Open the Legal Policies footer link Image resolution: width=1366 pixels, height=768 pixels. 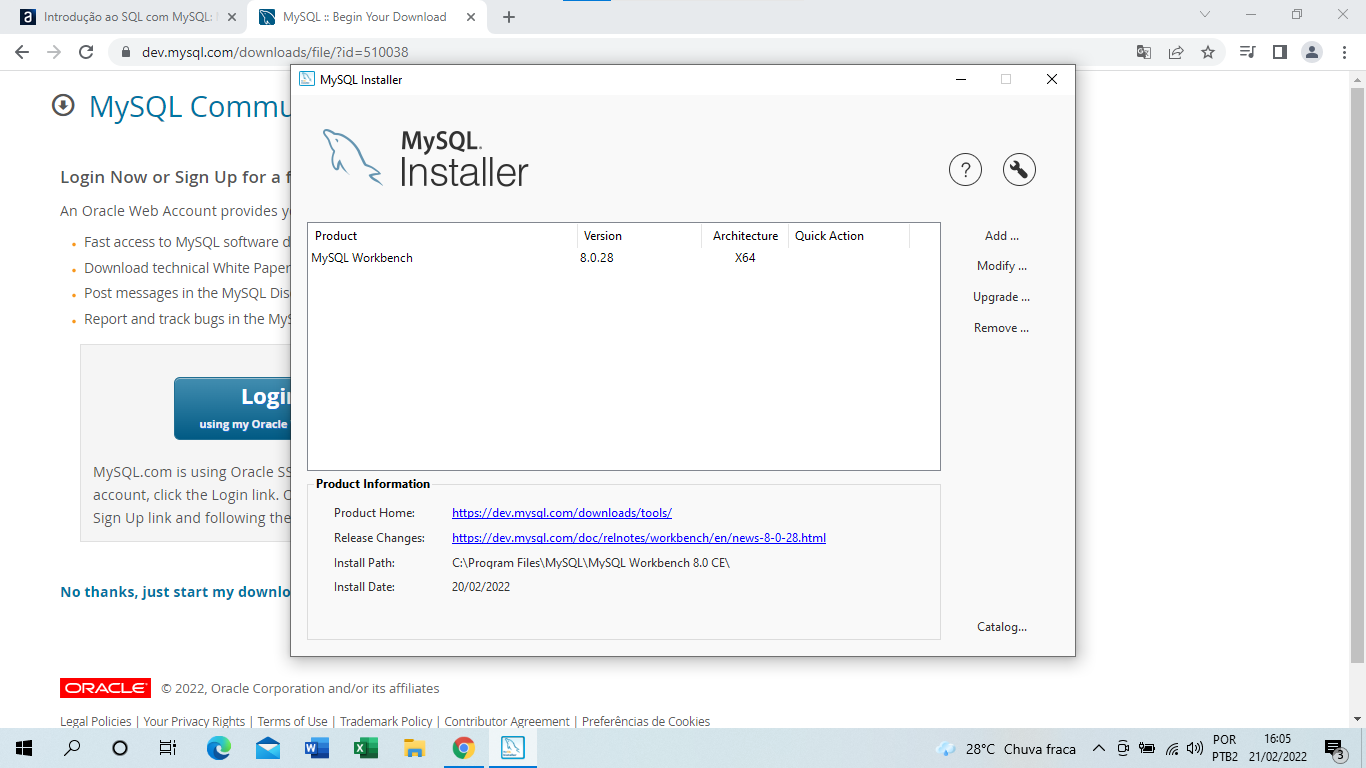click(96, 721)
